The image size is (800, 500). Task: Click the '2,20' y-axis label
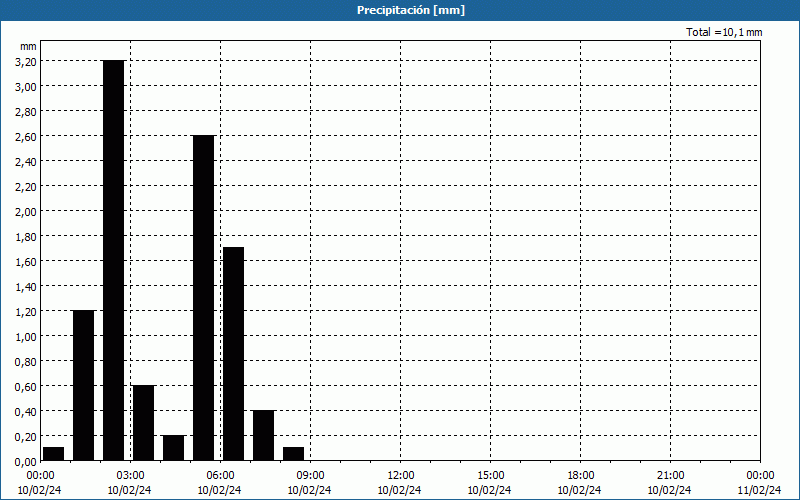26,186
